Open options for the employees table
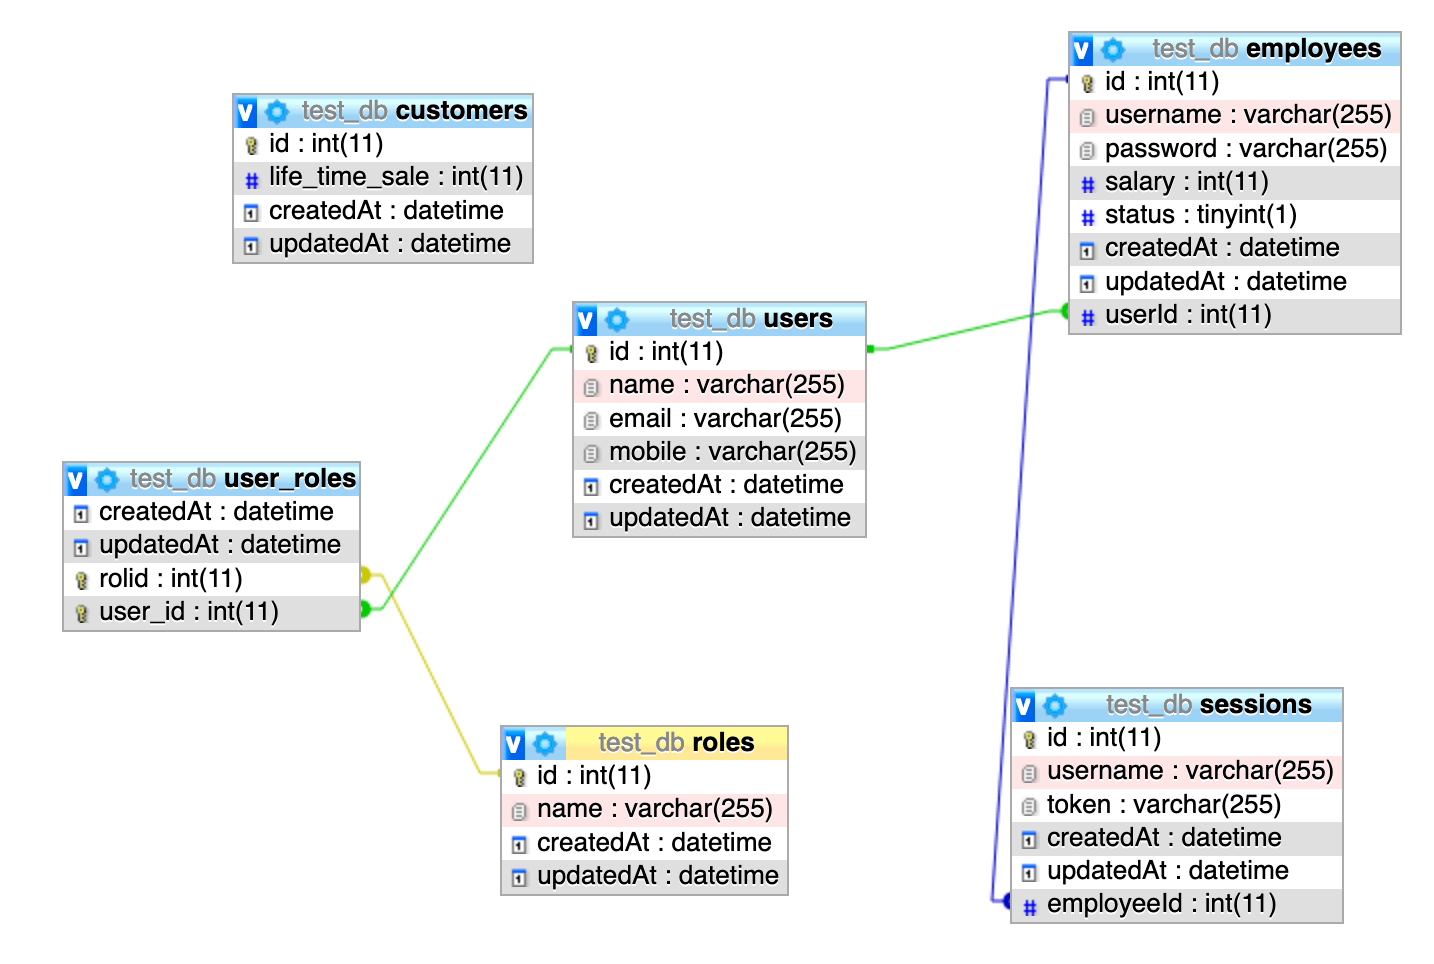Viewport: 1434px width, 964px height. coord(1113,48)
